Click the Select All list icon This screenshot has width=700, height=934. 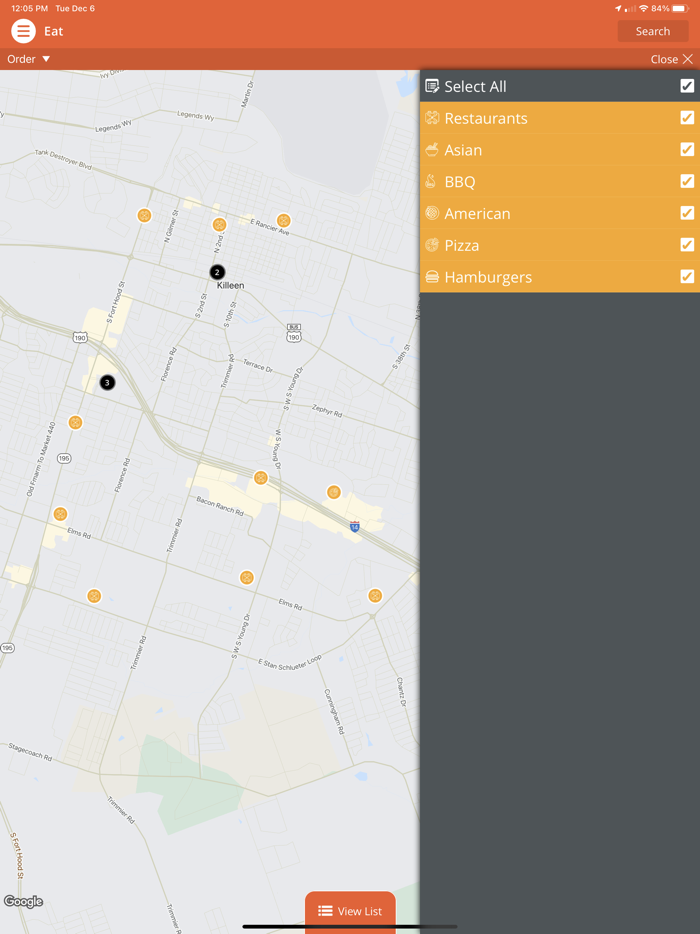click(432, 86)
